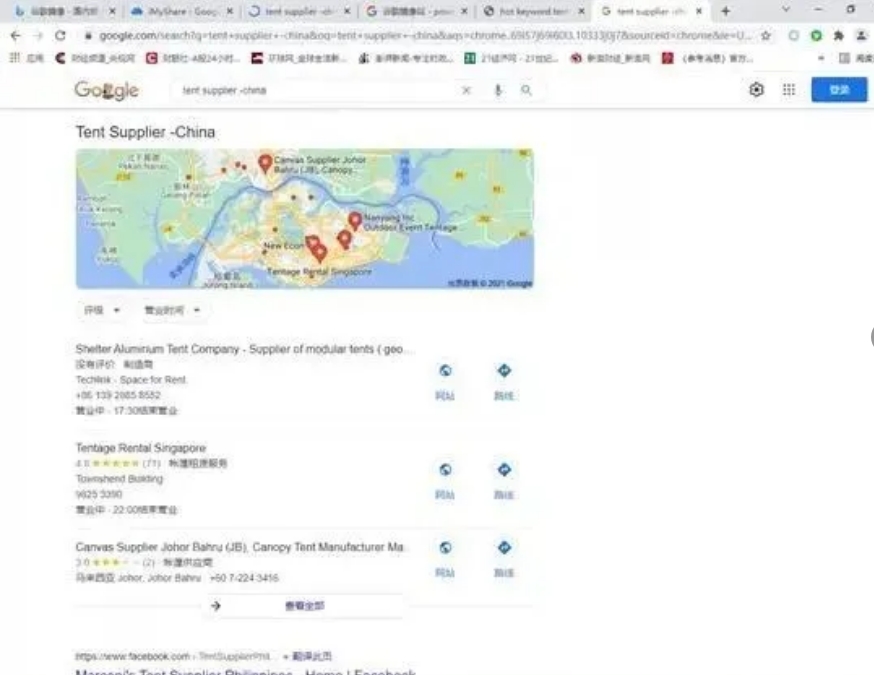The height and width of the screenshot is (675, 874).
Task: Bookmark this page with the star icon
Action: [766, 36]
